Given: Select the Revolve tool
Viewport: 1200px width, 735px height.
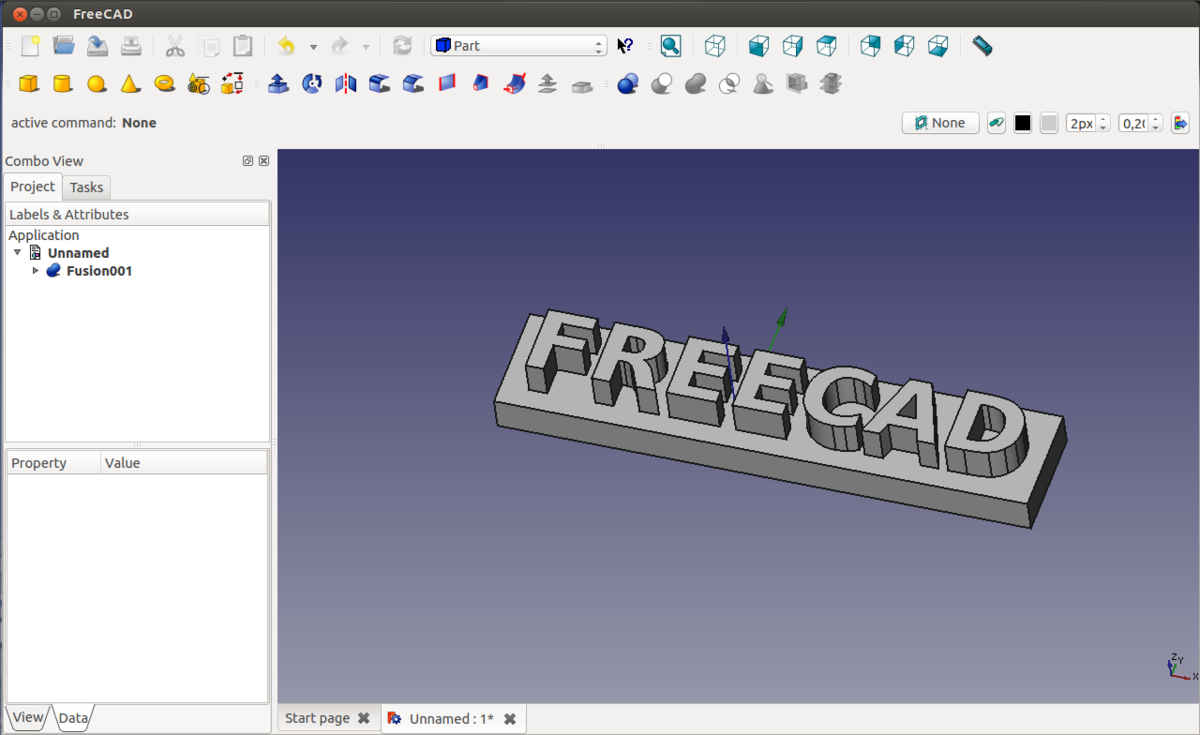Looking at the screenshot, I should click(x=312, y=84).
